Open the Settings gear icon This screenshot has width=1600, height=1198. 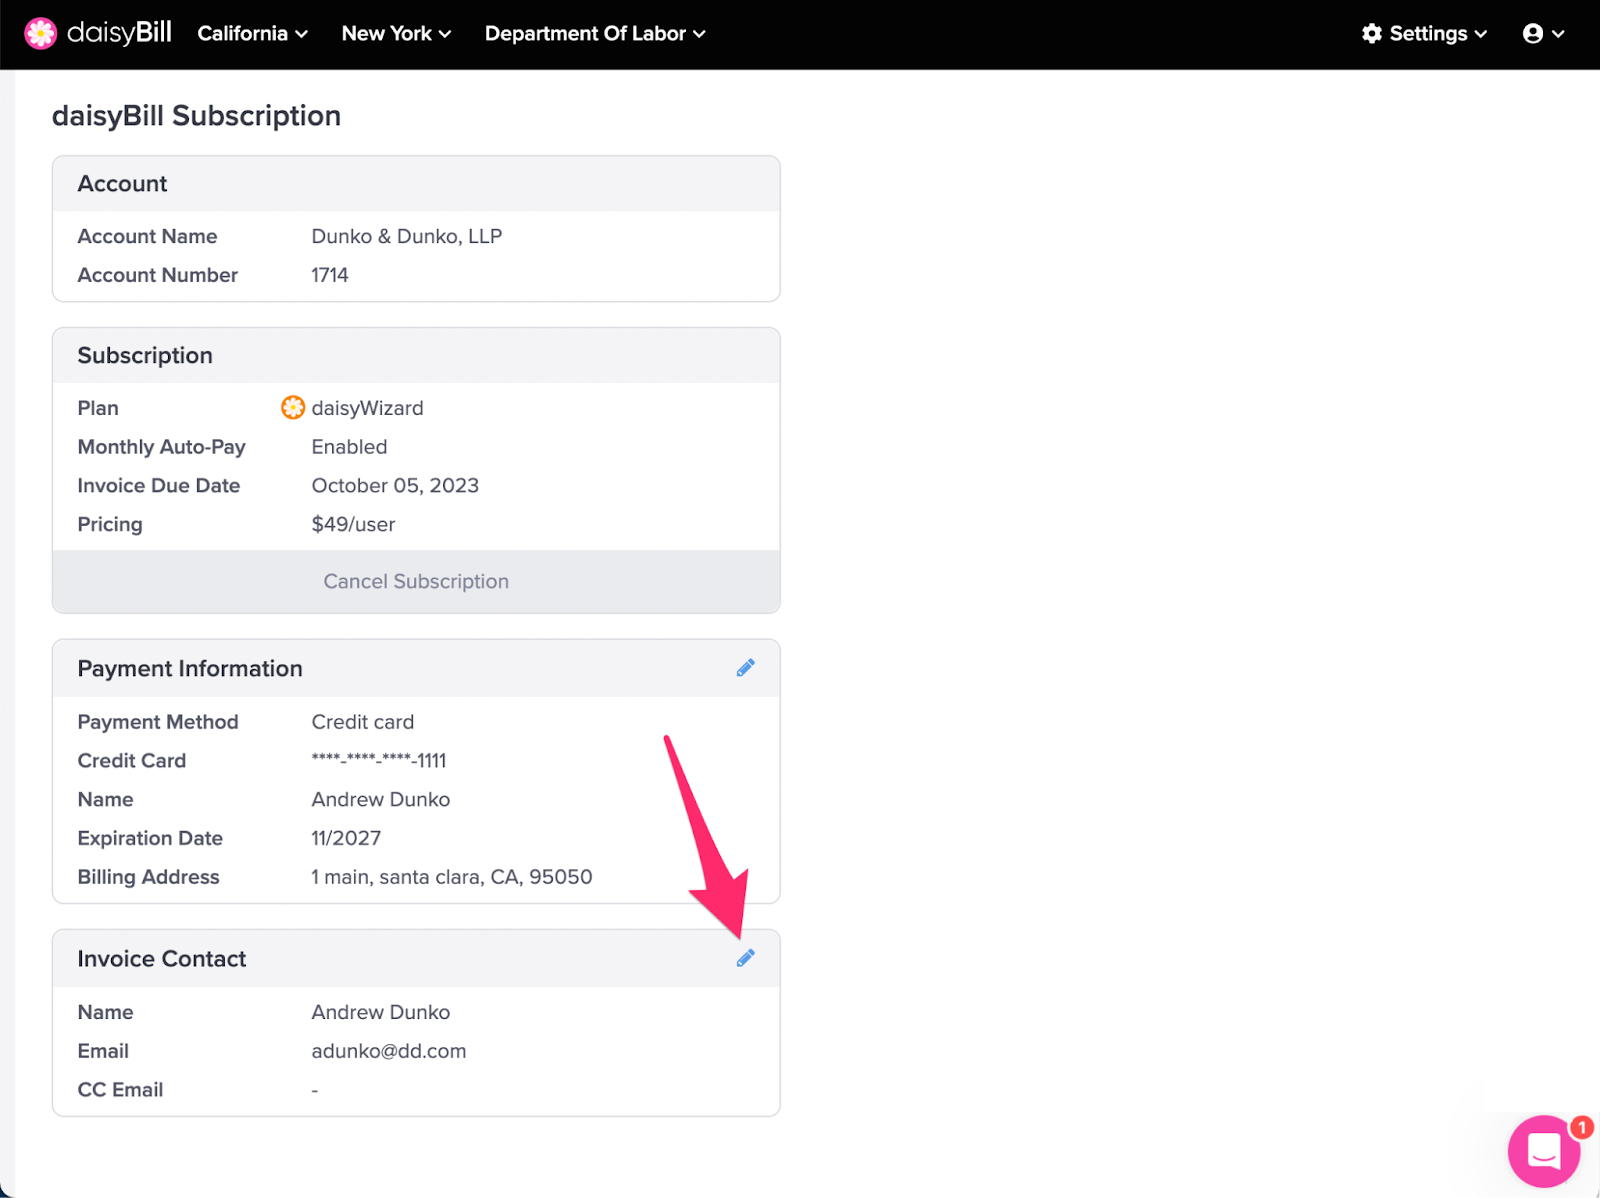1371,33
